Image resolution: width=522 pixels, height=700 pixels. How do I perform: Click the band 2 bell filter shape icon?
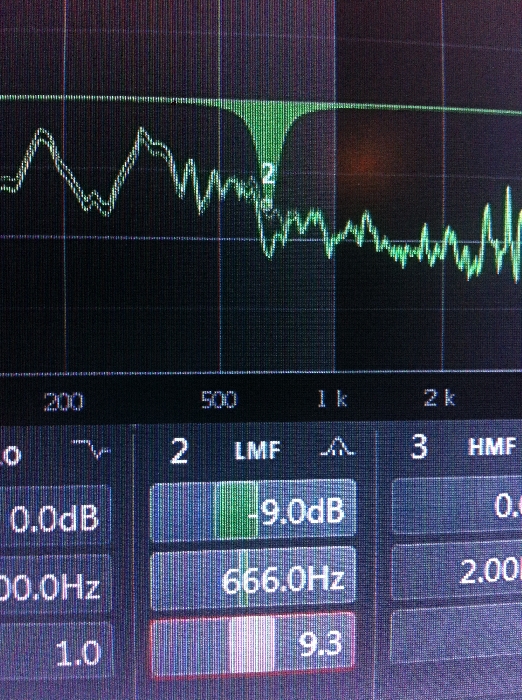point(338,447)
